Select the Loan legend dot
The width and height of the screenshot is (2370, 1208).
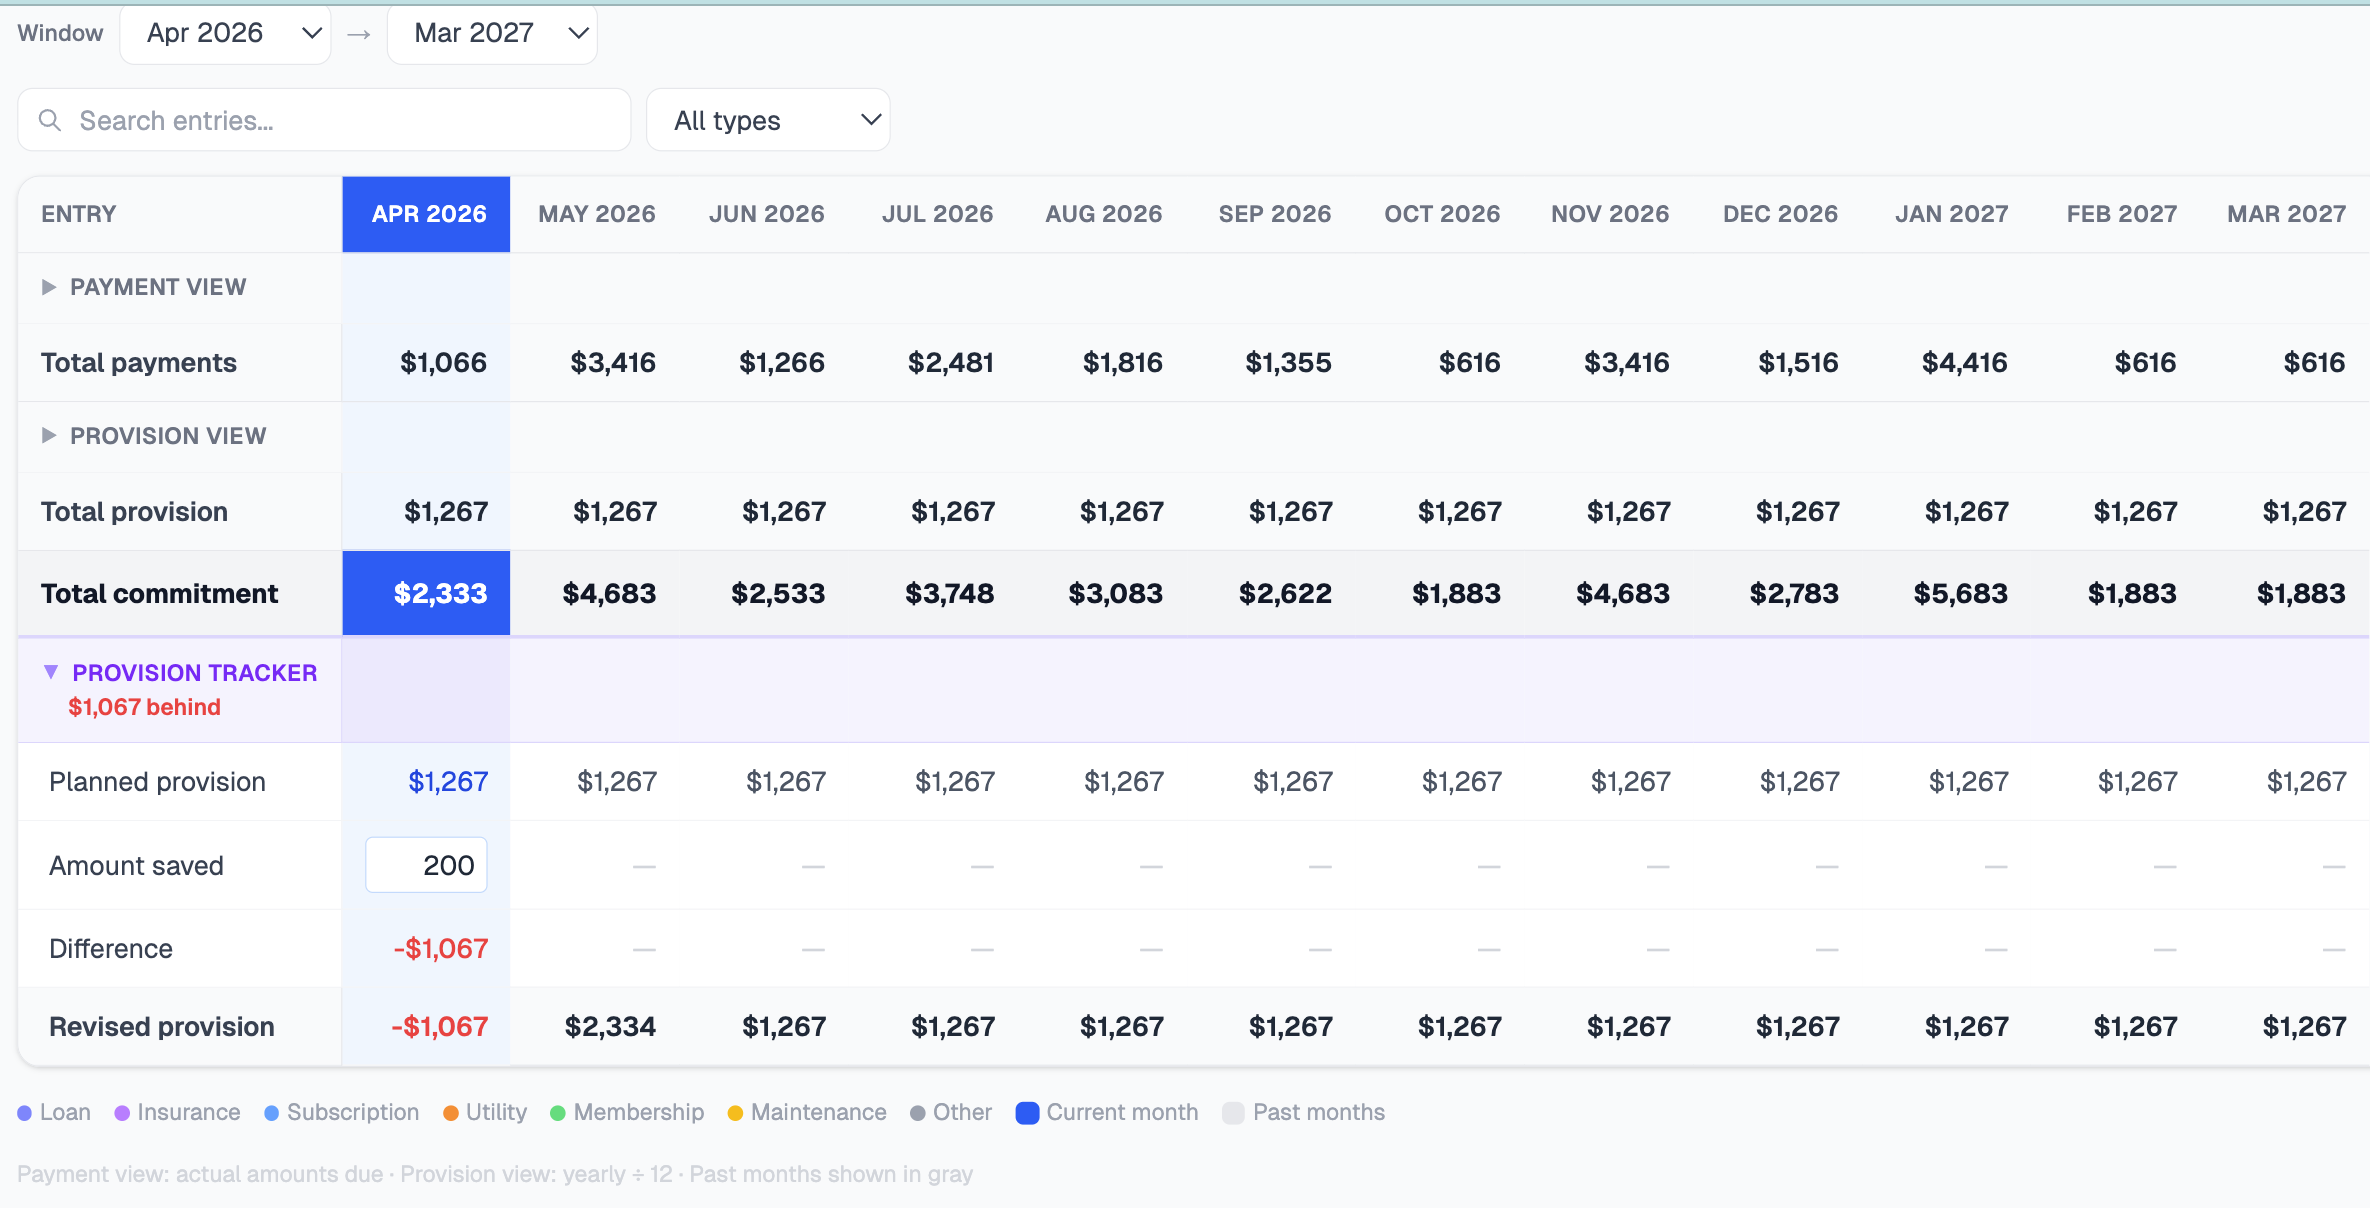26,1112
